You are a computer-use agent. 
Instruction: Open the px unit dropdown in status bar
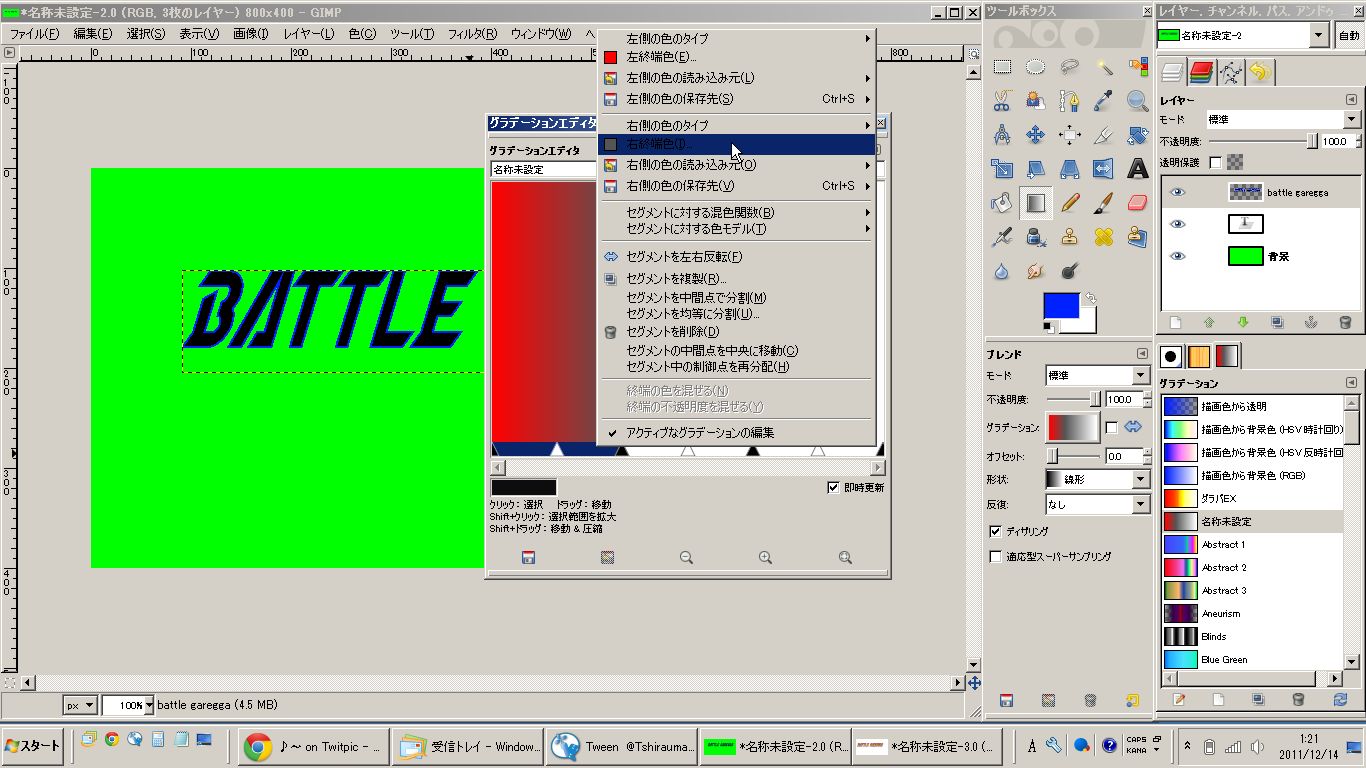click(80, 705)
